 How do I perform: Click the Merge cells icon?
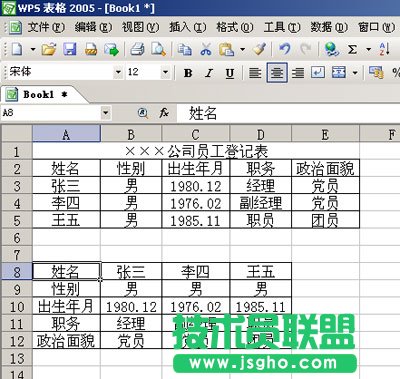click(x=339, y=72)
